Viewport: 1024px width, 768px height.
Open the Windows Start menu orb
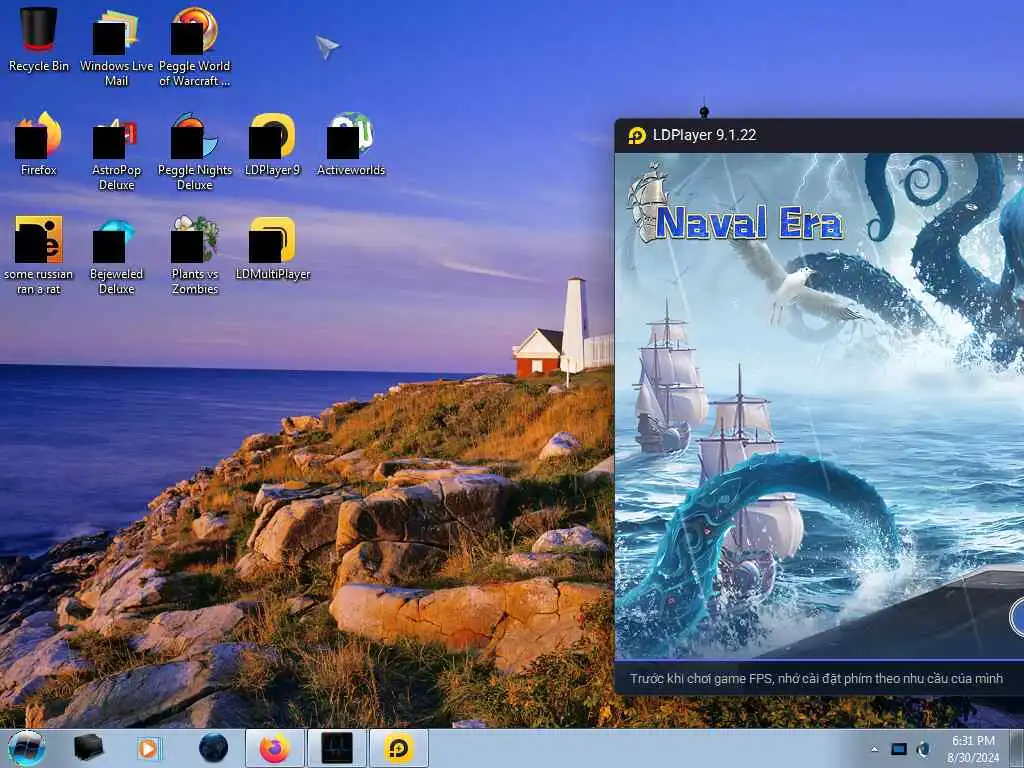point(27,748)
